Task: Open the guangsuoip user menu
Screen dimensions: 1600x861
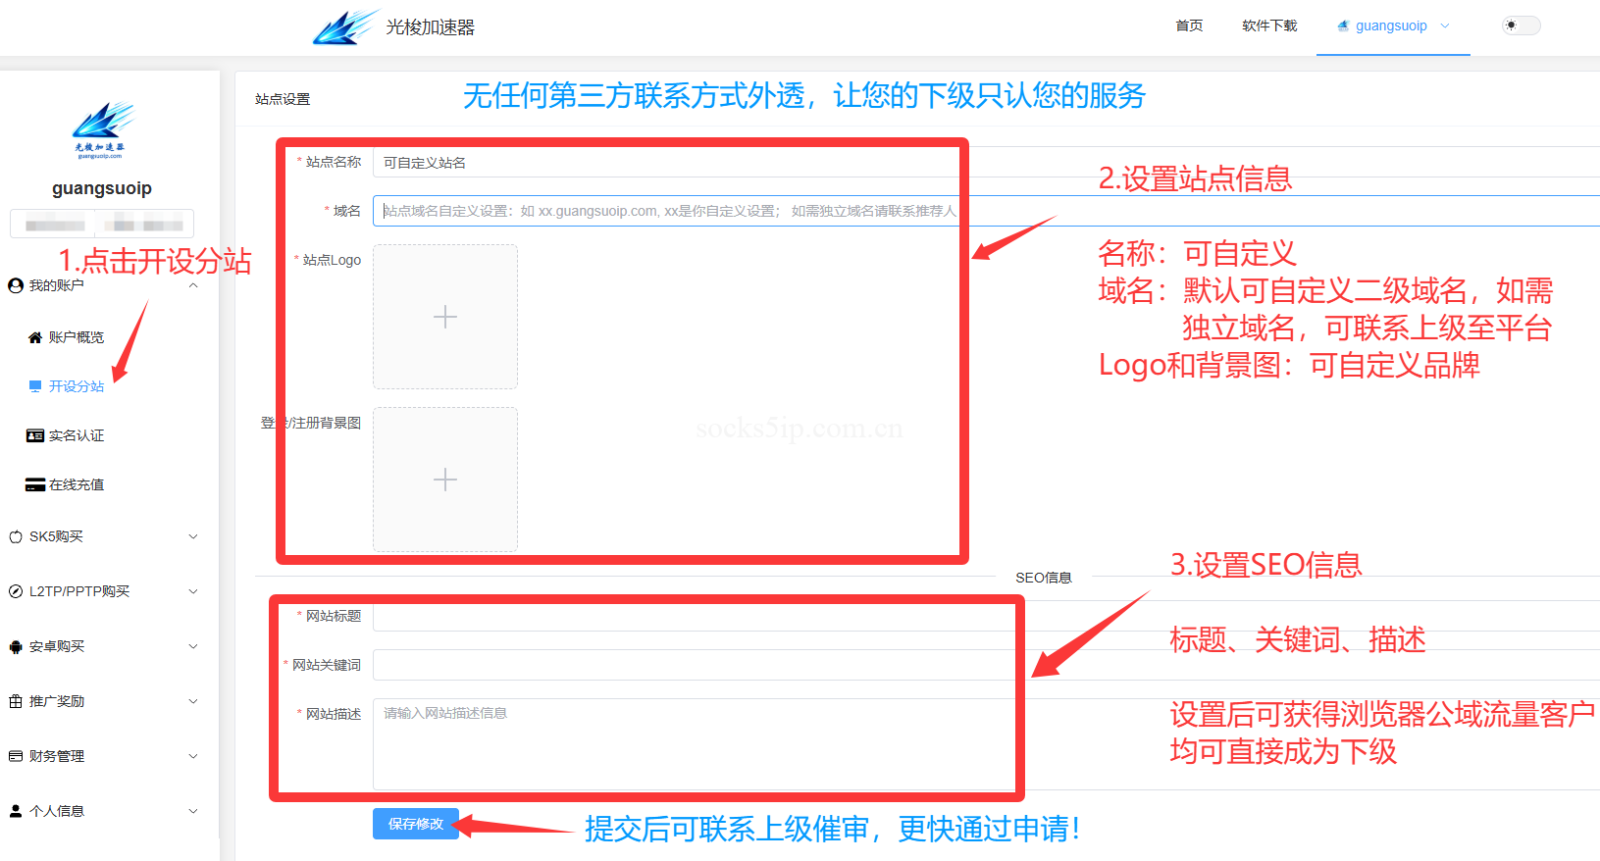Action: 1393,26
